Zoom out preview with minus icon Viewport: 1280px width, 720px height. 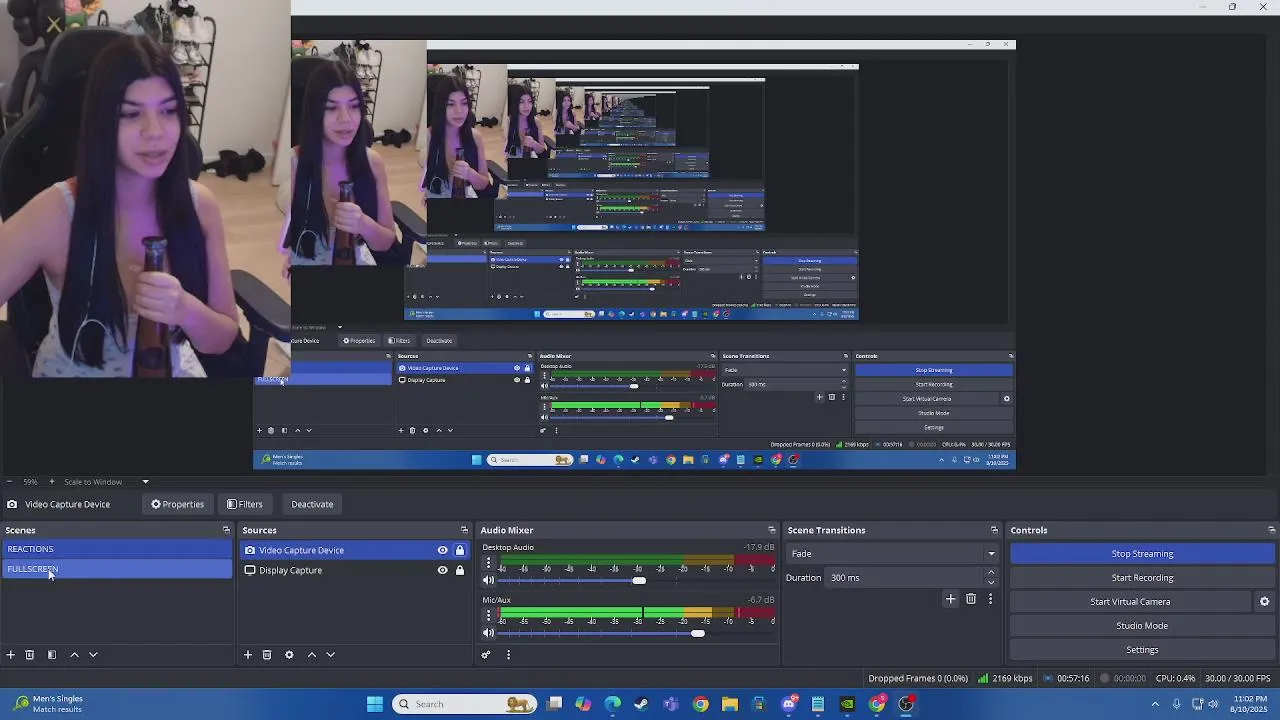[x=9, y=482]
